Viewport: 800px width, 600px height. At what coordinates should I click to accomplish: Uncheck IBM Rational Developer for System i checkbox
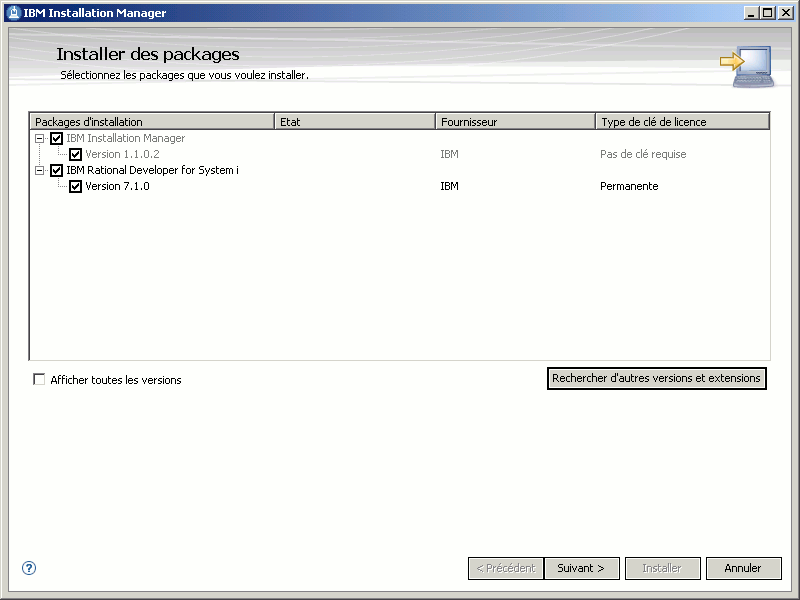pos(57,170)
